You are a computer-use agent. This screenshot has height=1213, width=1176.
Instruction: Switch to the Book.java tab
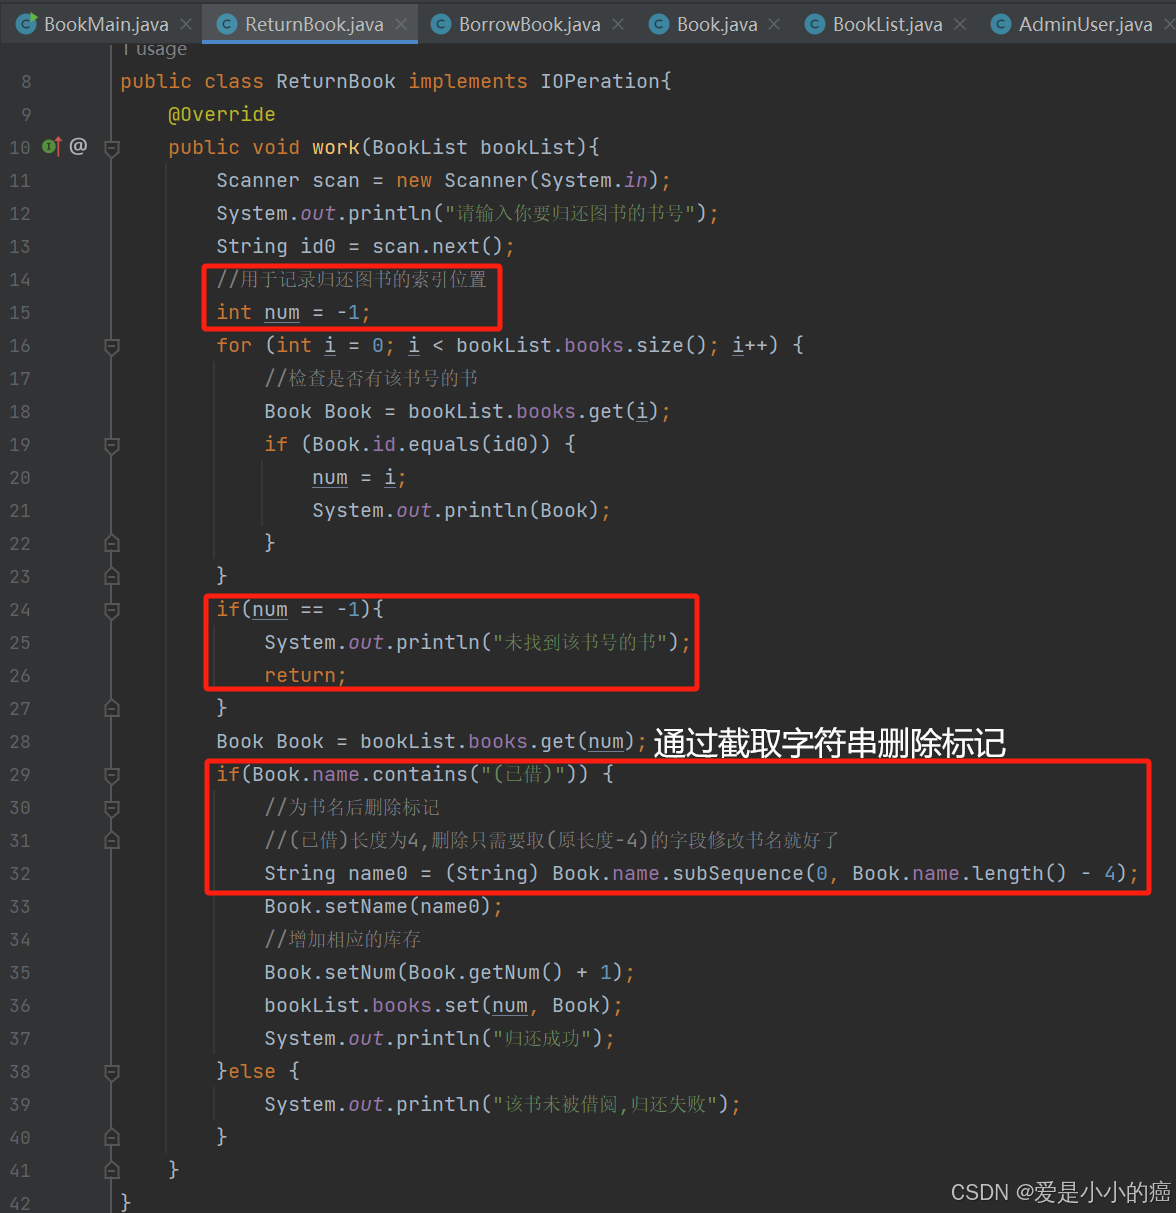tap(717, 24)
